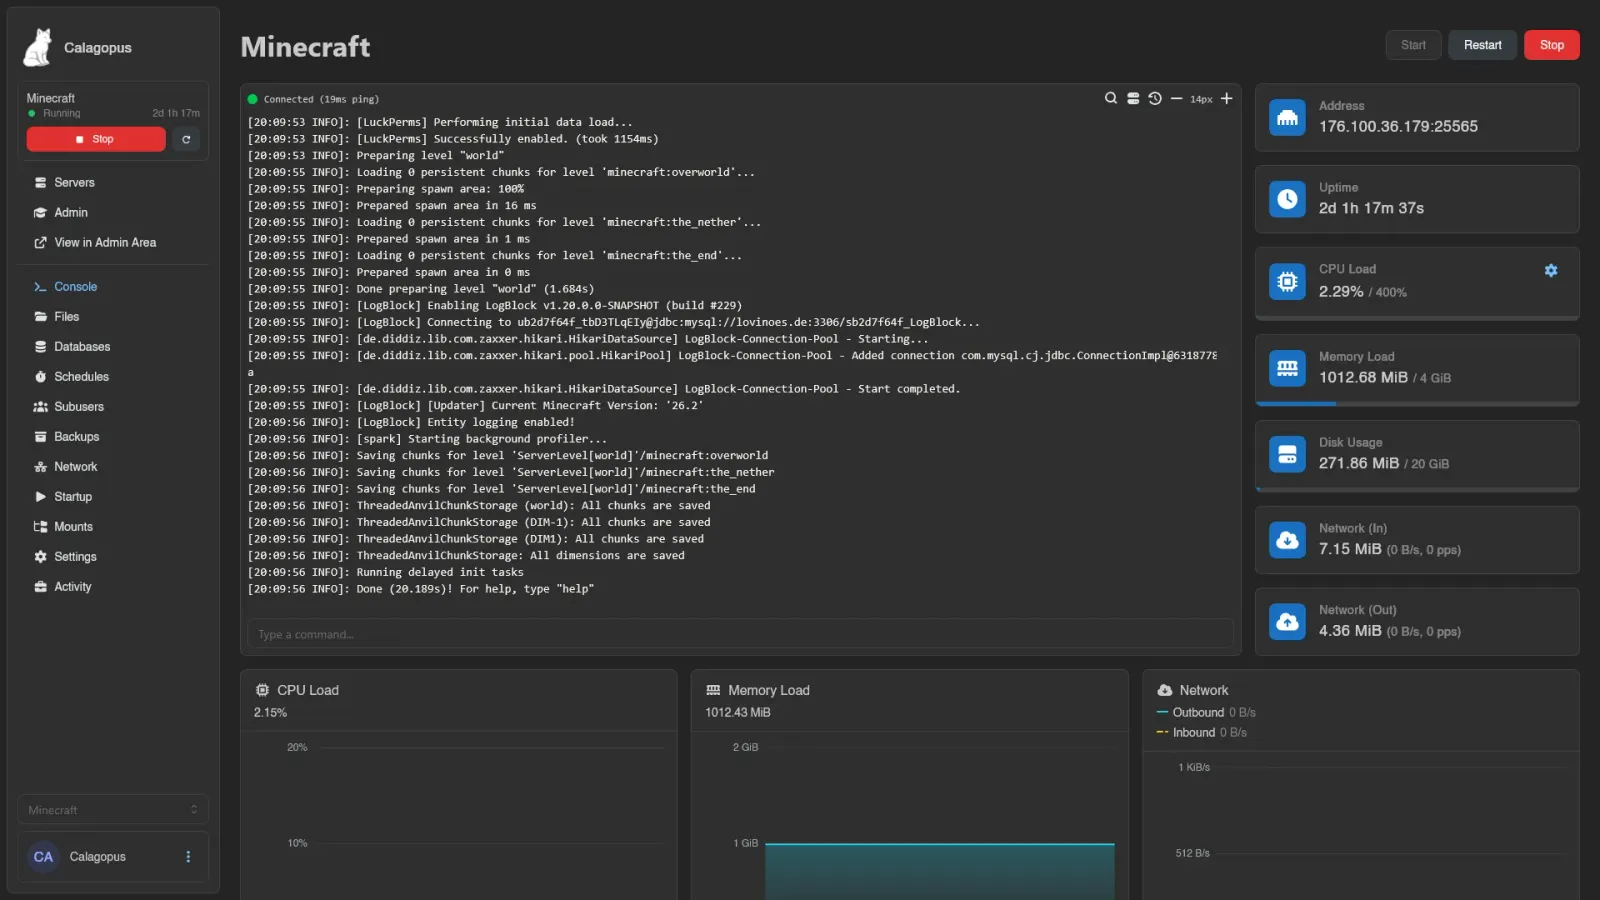The height and width of the screenshot is (900, 1600).
Task: Click the server-stack icon in the console toolbar
Action: click(1133, 98)
